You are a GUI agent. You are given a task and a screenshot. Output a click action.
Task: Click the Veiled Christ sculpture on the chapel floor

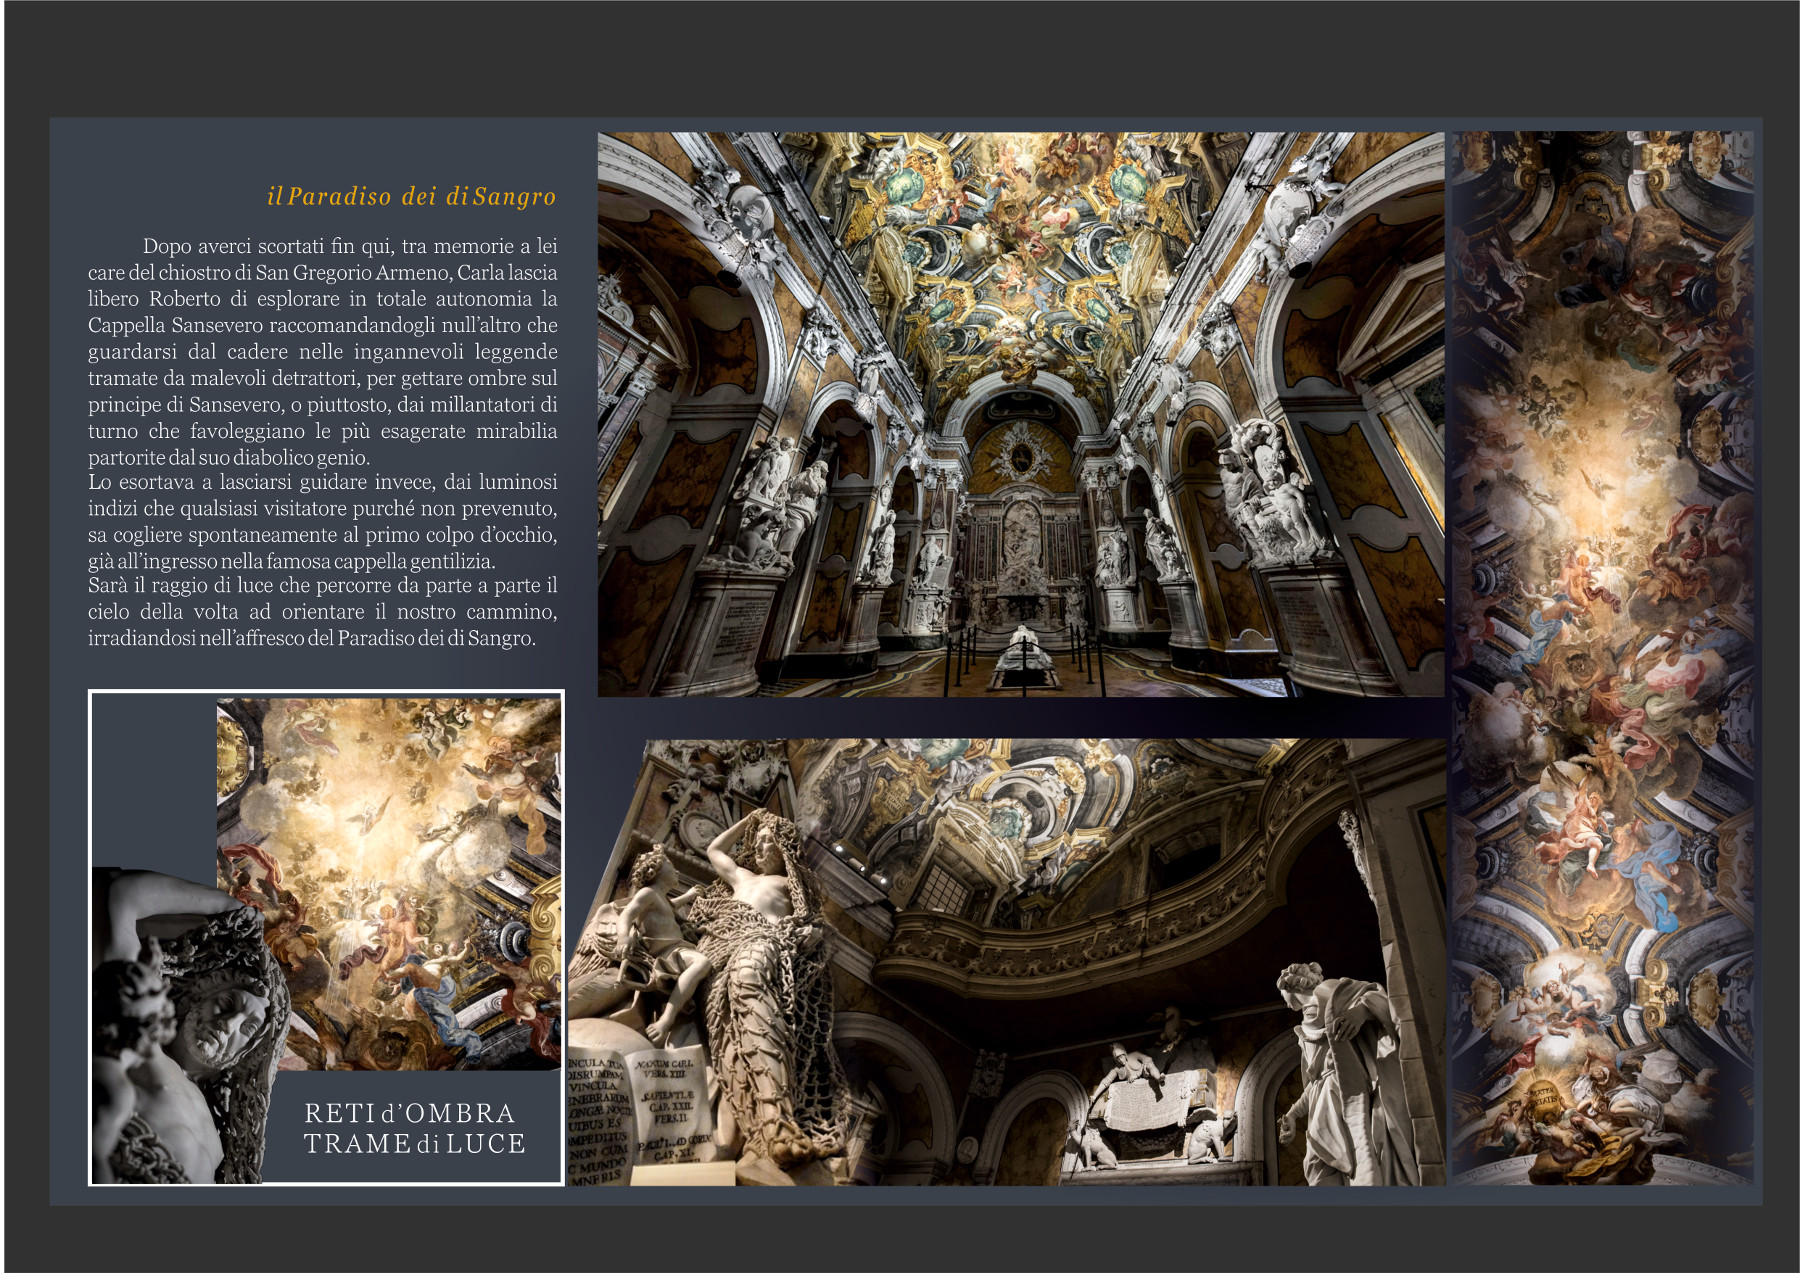[x=1022, y=656]
